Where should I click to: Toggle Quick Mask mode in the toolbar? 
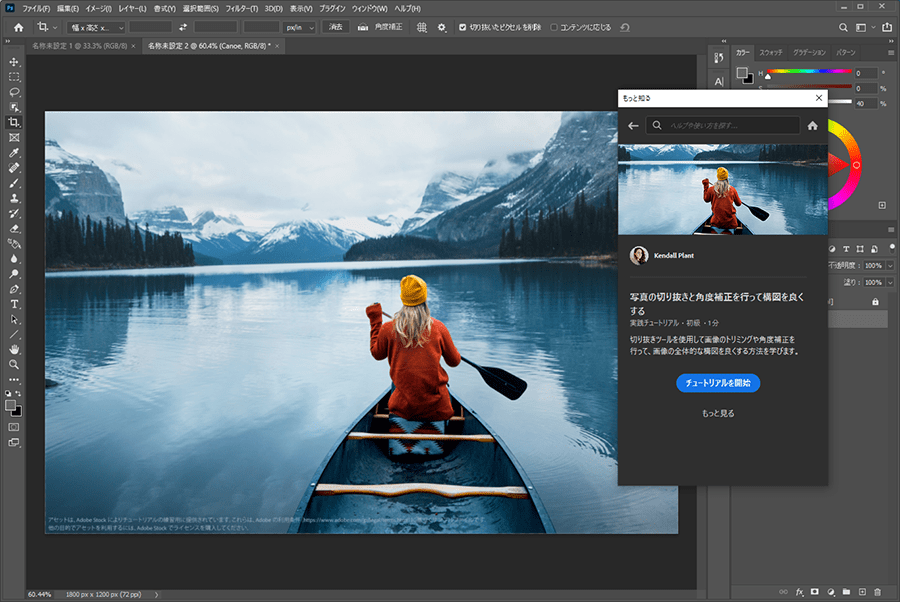pos(14,426)
